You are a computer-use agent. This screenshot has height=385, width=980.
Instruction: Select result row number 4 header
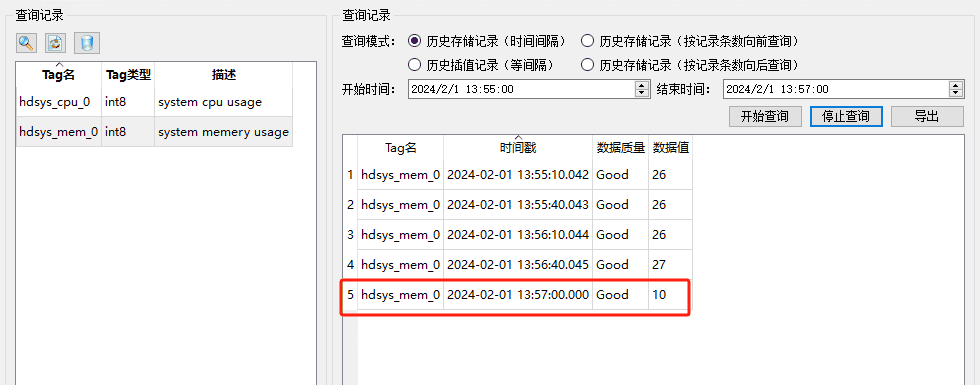(351, 265)
